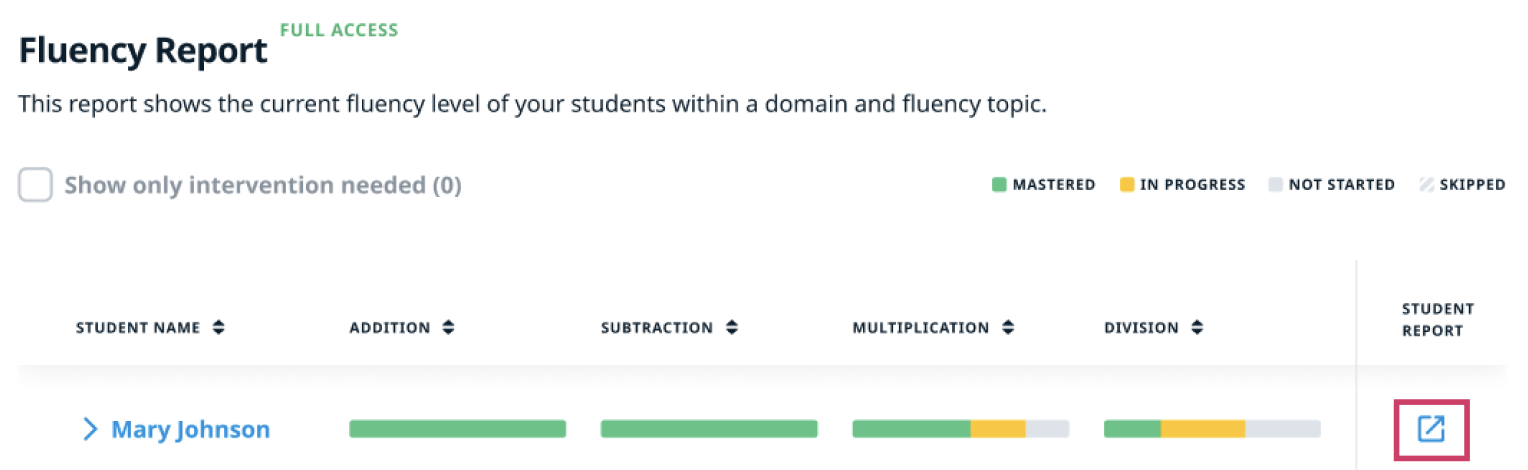The width and height of the screenshot is (1528, 470).
Task: Enable Show only intervention needed checkbox
Action: point(35,185)
